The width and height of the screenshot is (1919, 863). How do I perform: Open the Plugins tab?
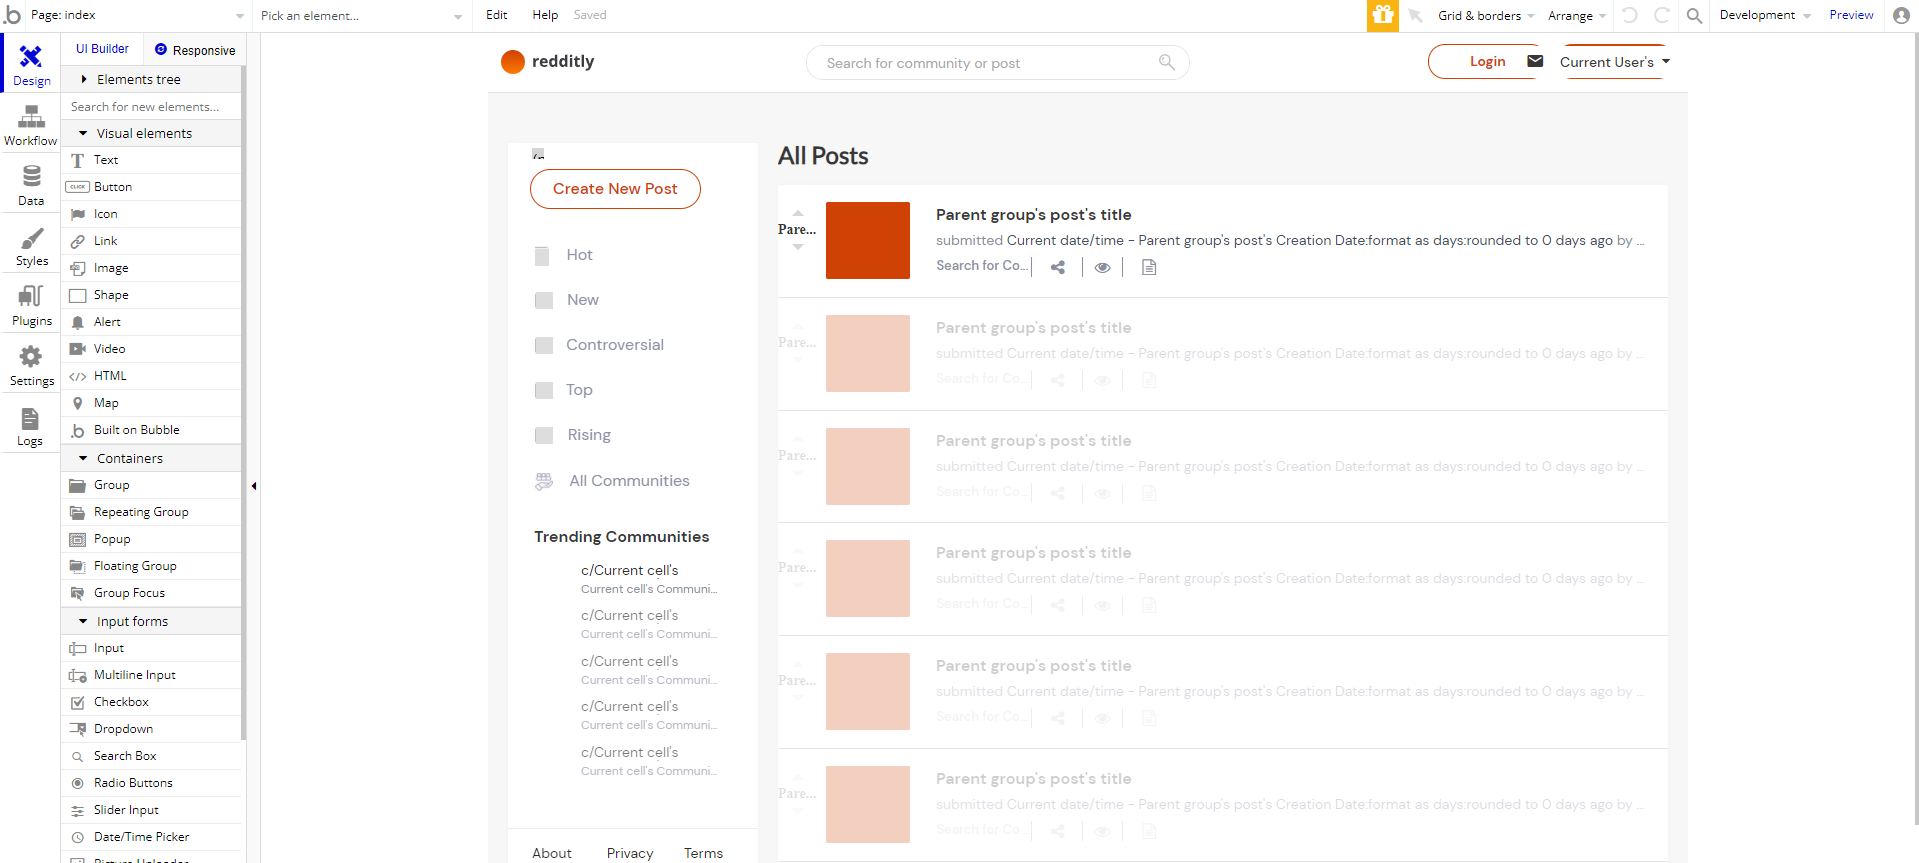tap(31, 306)
